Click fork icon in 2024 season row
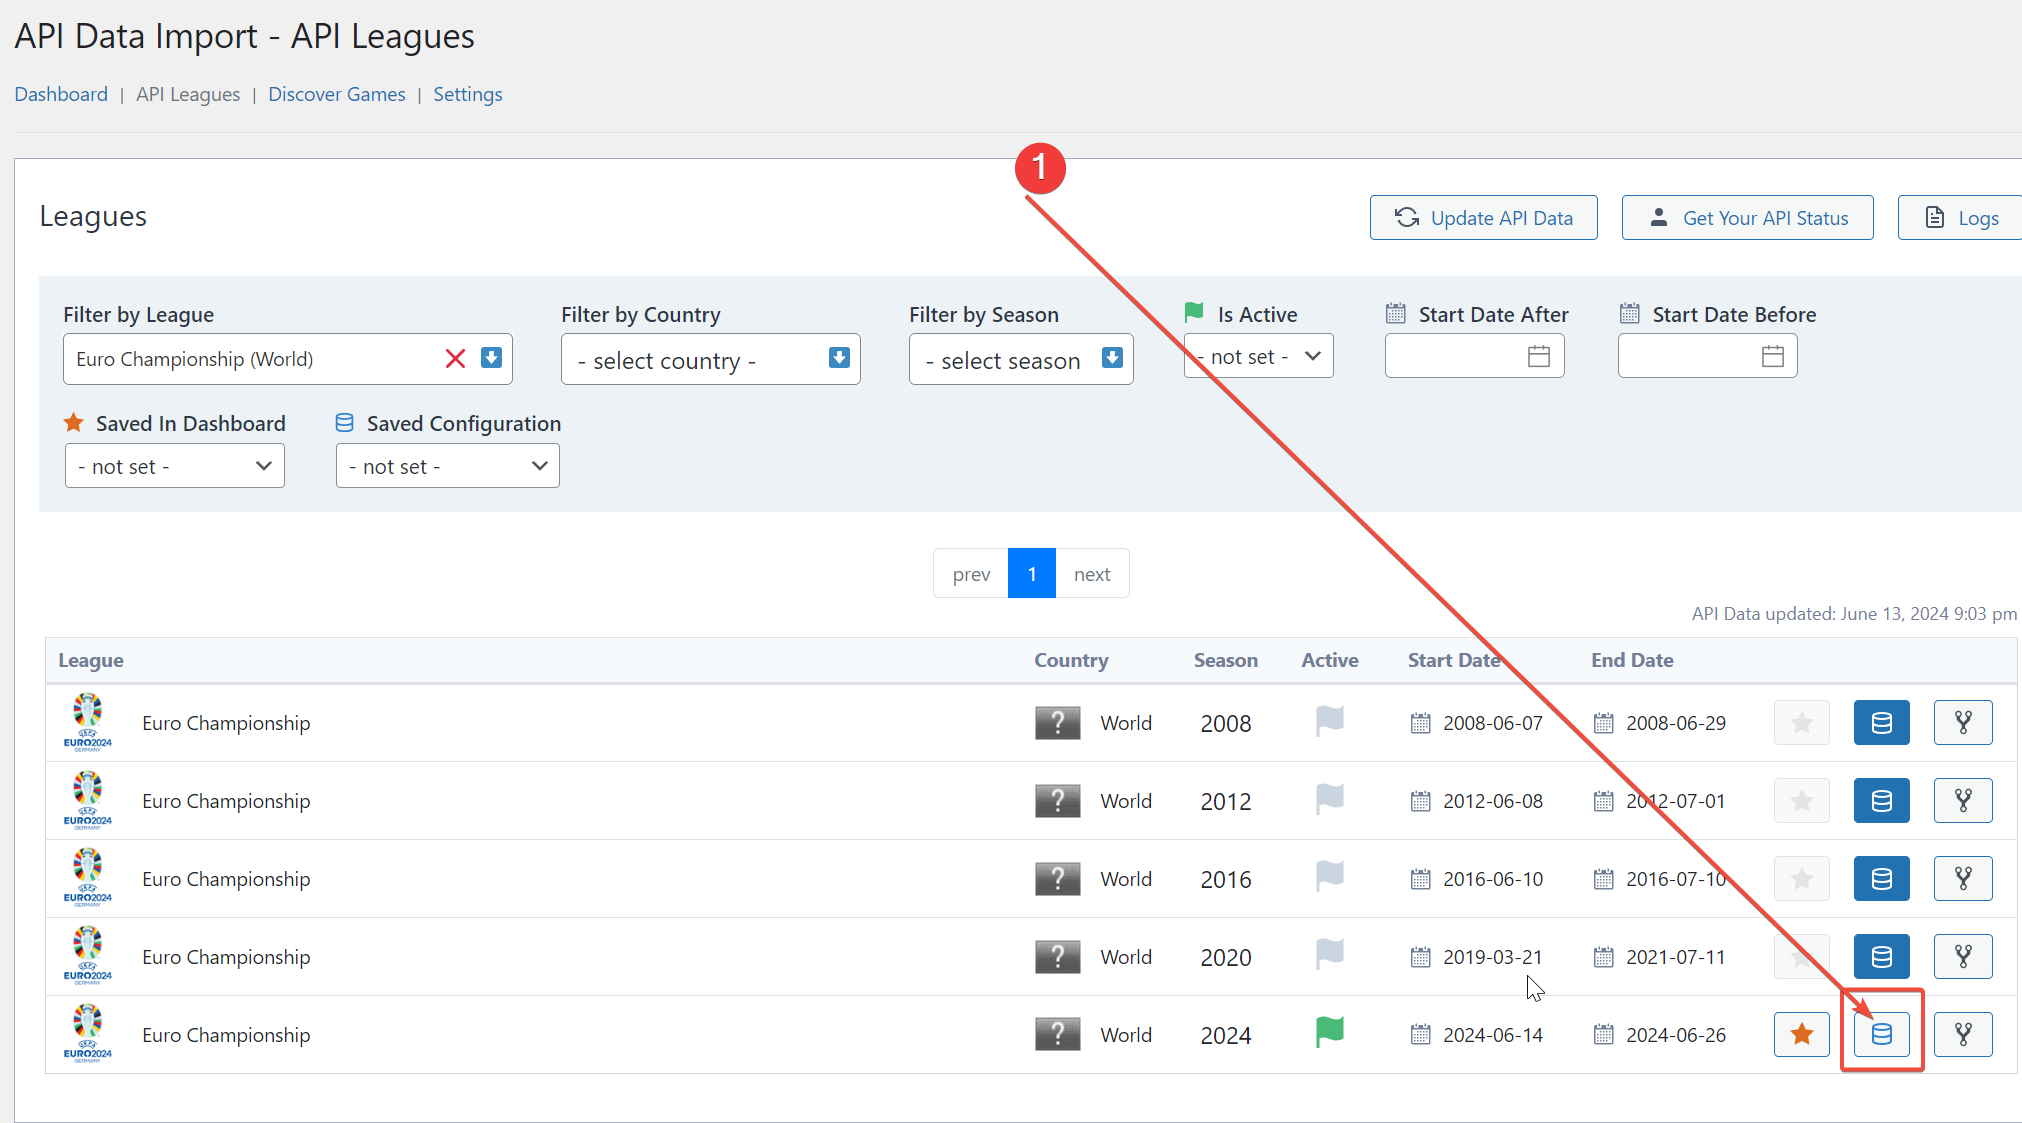This screenshot has height=1123, width=2022. click(1962, 1034)
